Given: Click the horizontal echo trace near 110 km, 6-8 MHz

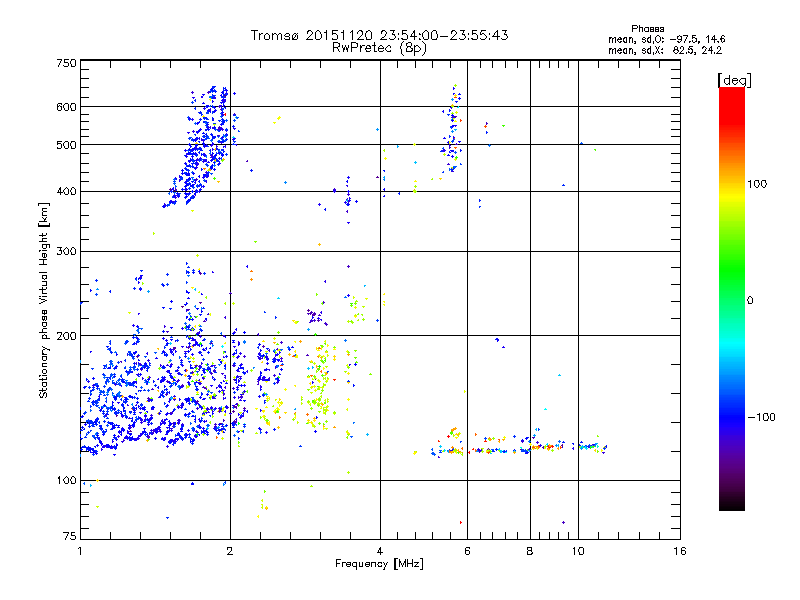Looking at the screenshot, I should (x=499, y=449).
